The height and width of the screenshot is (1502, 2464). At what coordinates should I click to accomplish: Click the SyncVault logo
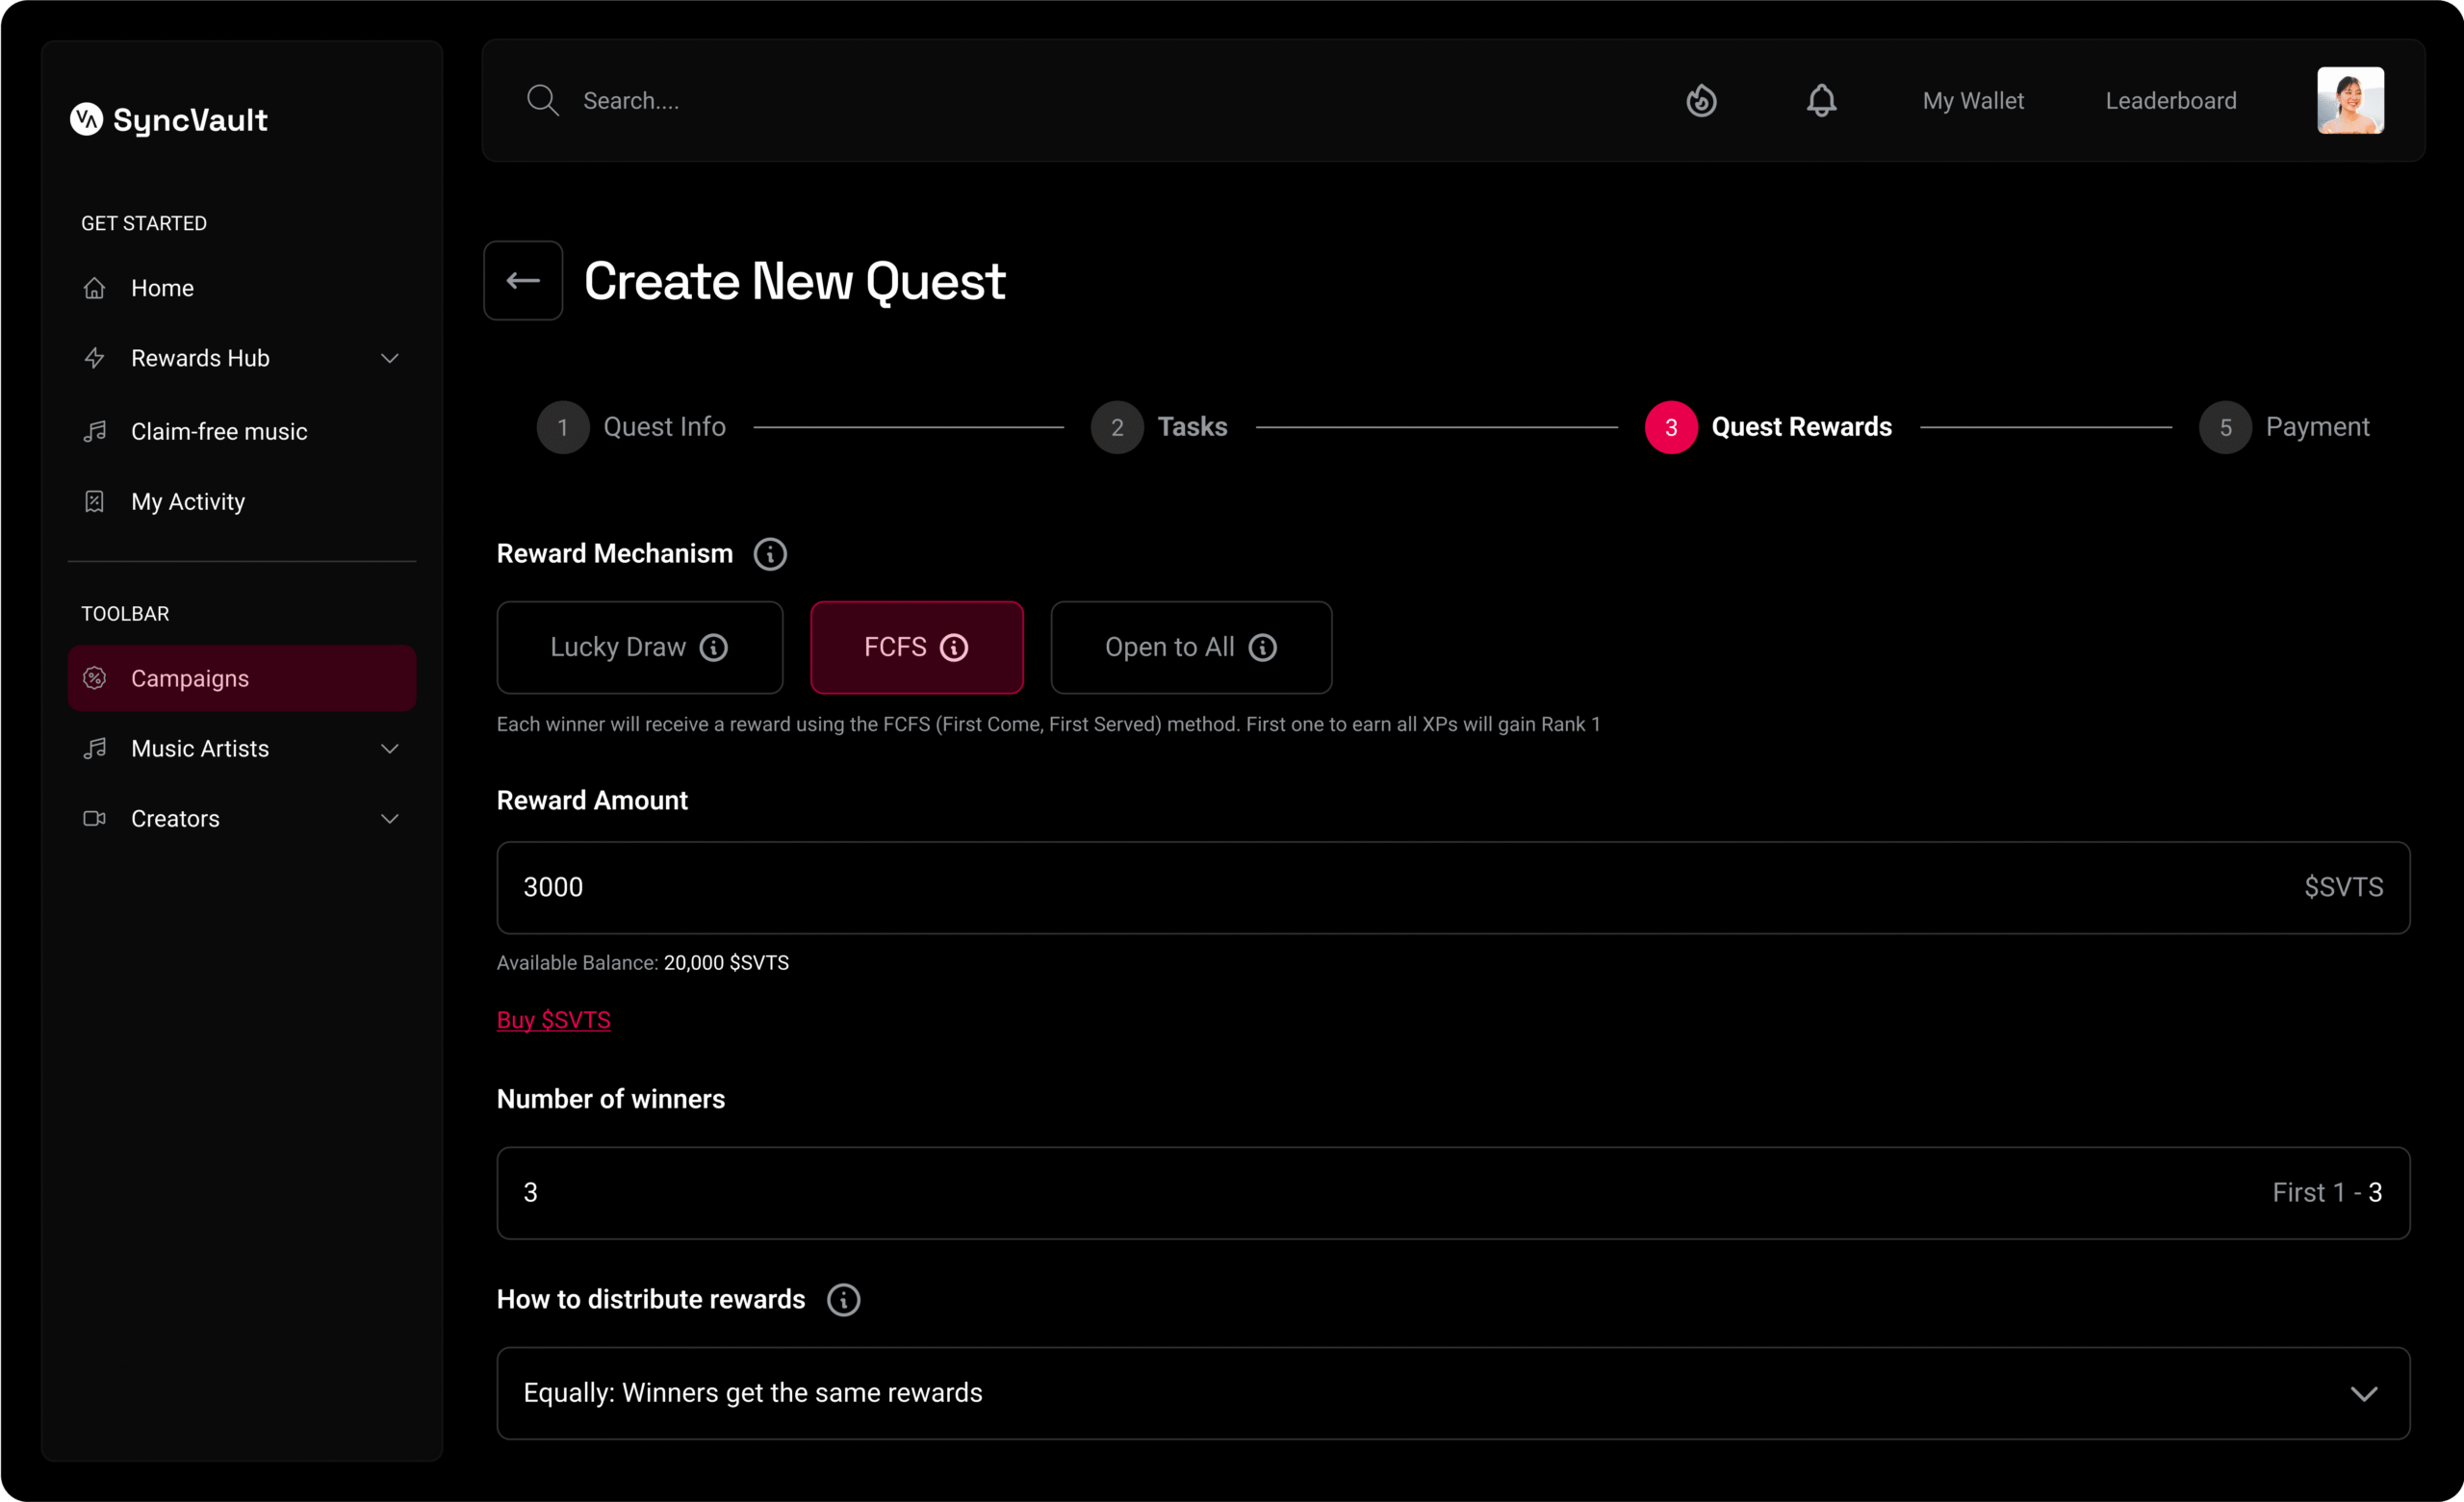pyautogui.click(x=169, y=120)
